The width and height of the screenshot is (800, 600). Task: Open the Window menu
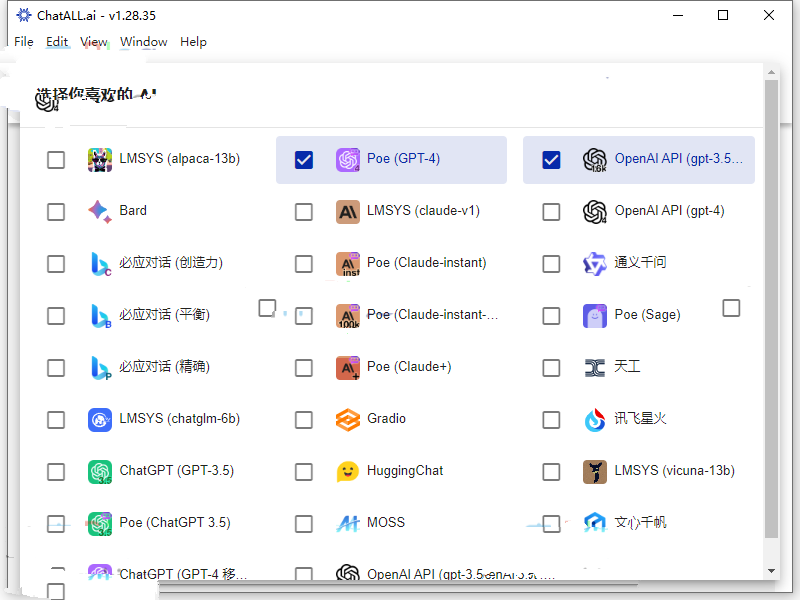[x=144, y=42]
